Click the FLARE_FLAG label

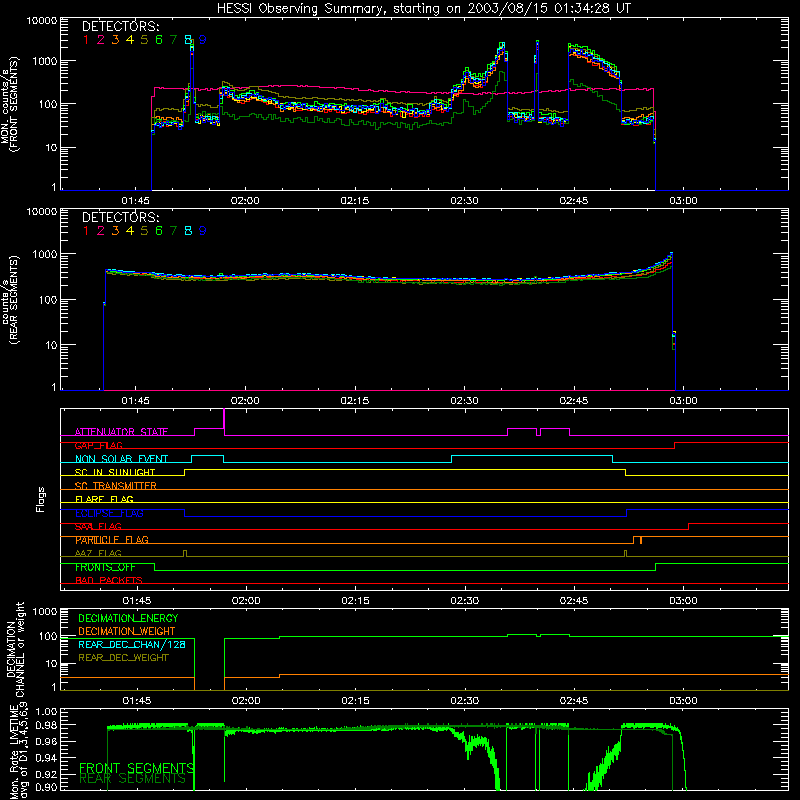[104, 499]
